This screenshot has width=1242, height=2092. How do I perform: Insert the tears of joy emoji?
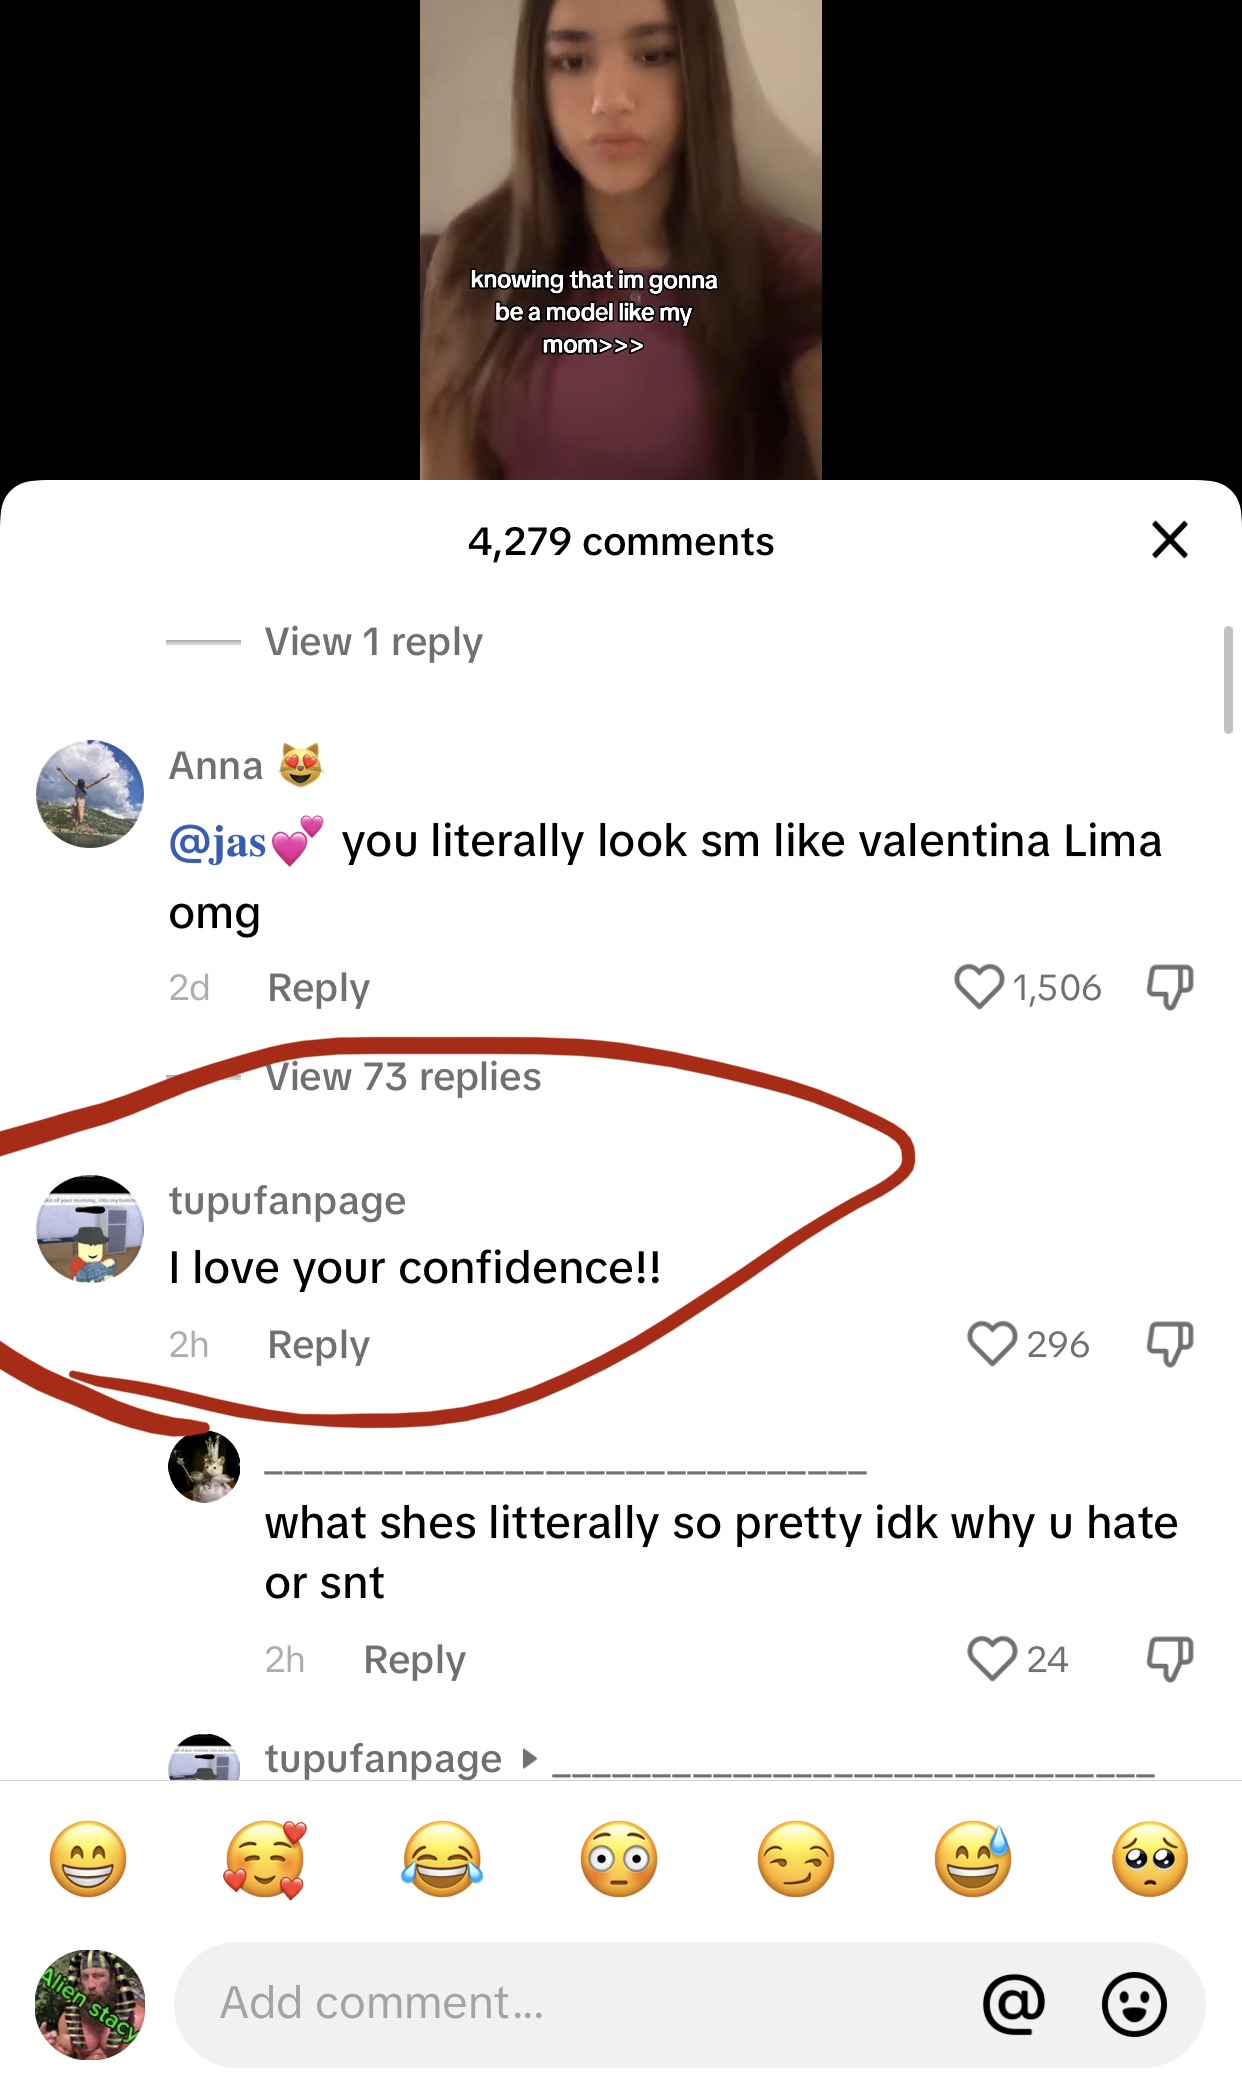442,1859
